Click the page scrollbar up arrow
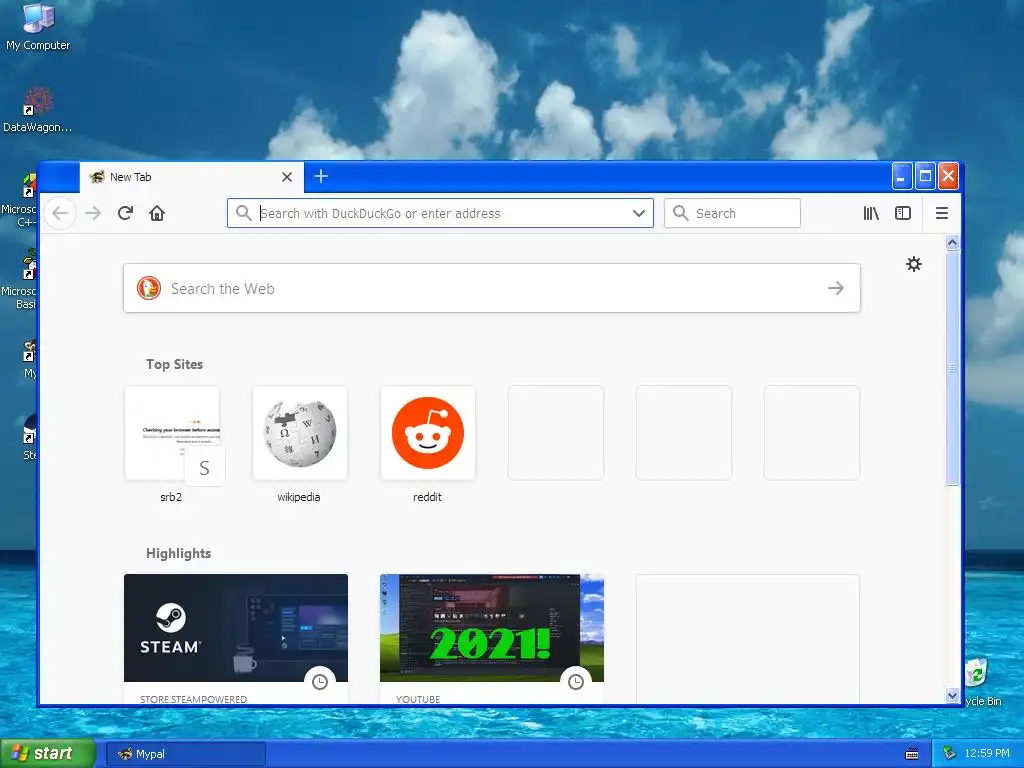 pyautogui.click(x=952, y=243)
